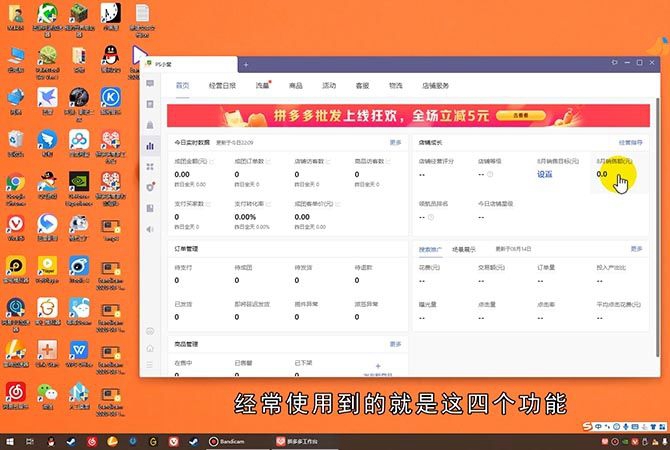Click 更多 in the promotion panel

point(637,249)
